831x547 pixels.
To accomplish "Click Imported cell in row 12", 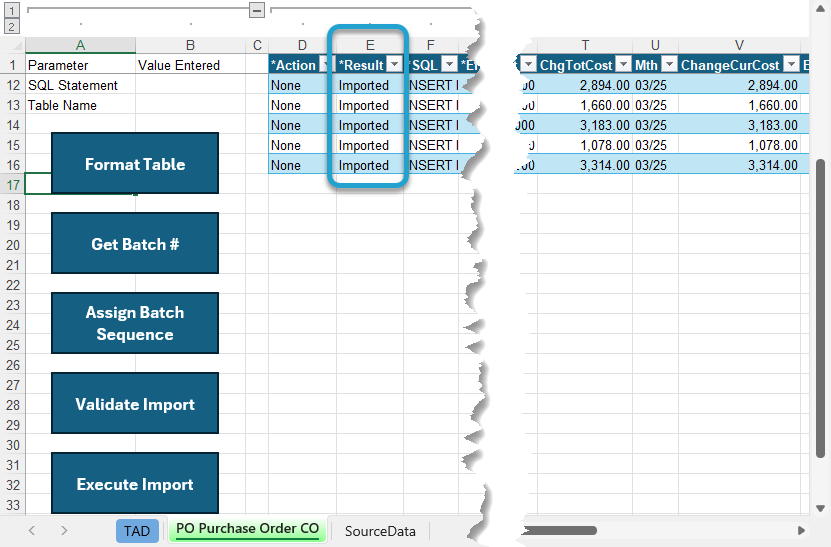I will tap(370, 85).
